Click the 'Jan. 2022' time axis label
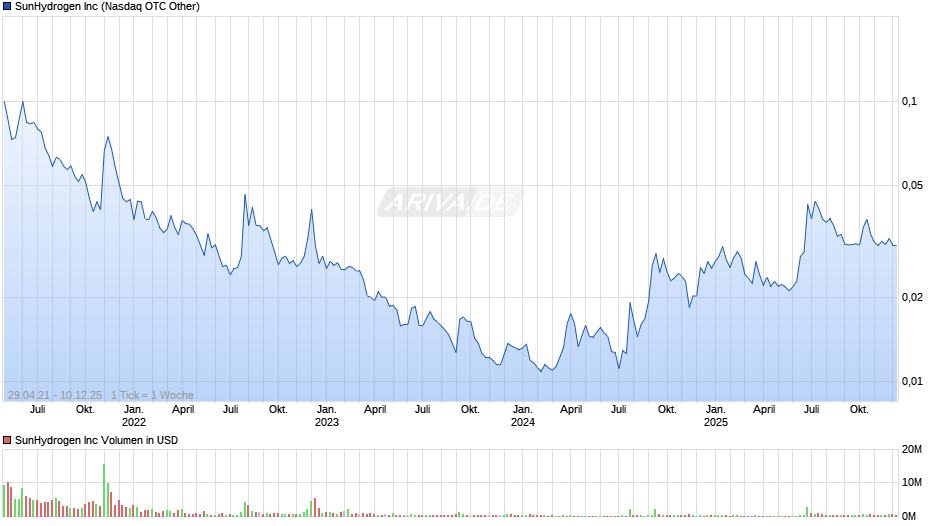The height and width of the screenshot is (526, 940). click(134, 416)
